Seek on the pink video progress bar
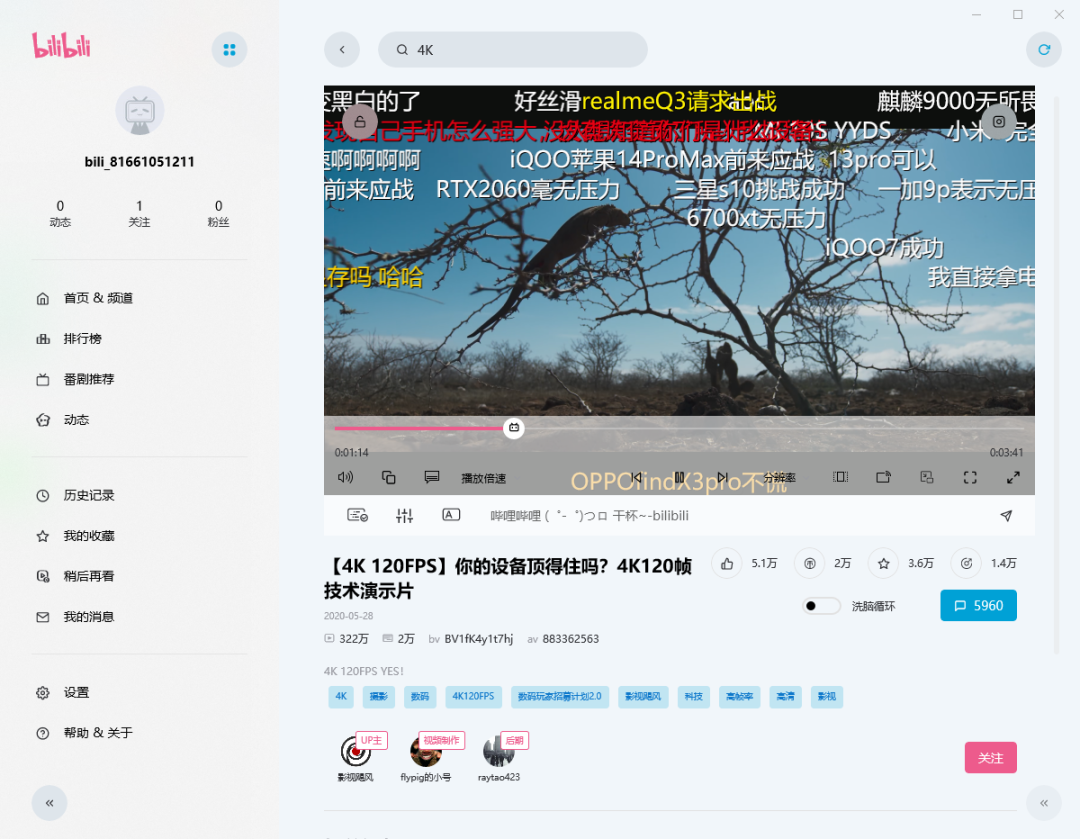 pos(679,428)
